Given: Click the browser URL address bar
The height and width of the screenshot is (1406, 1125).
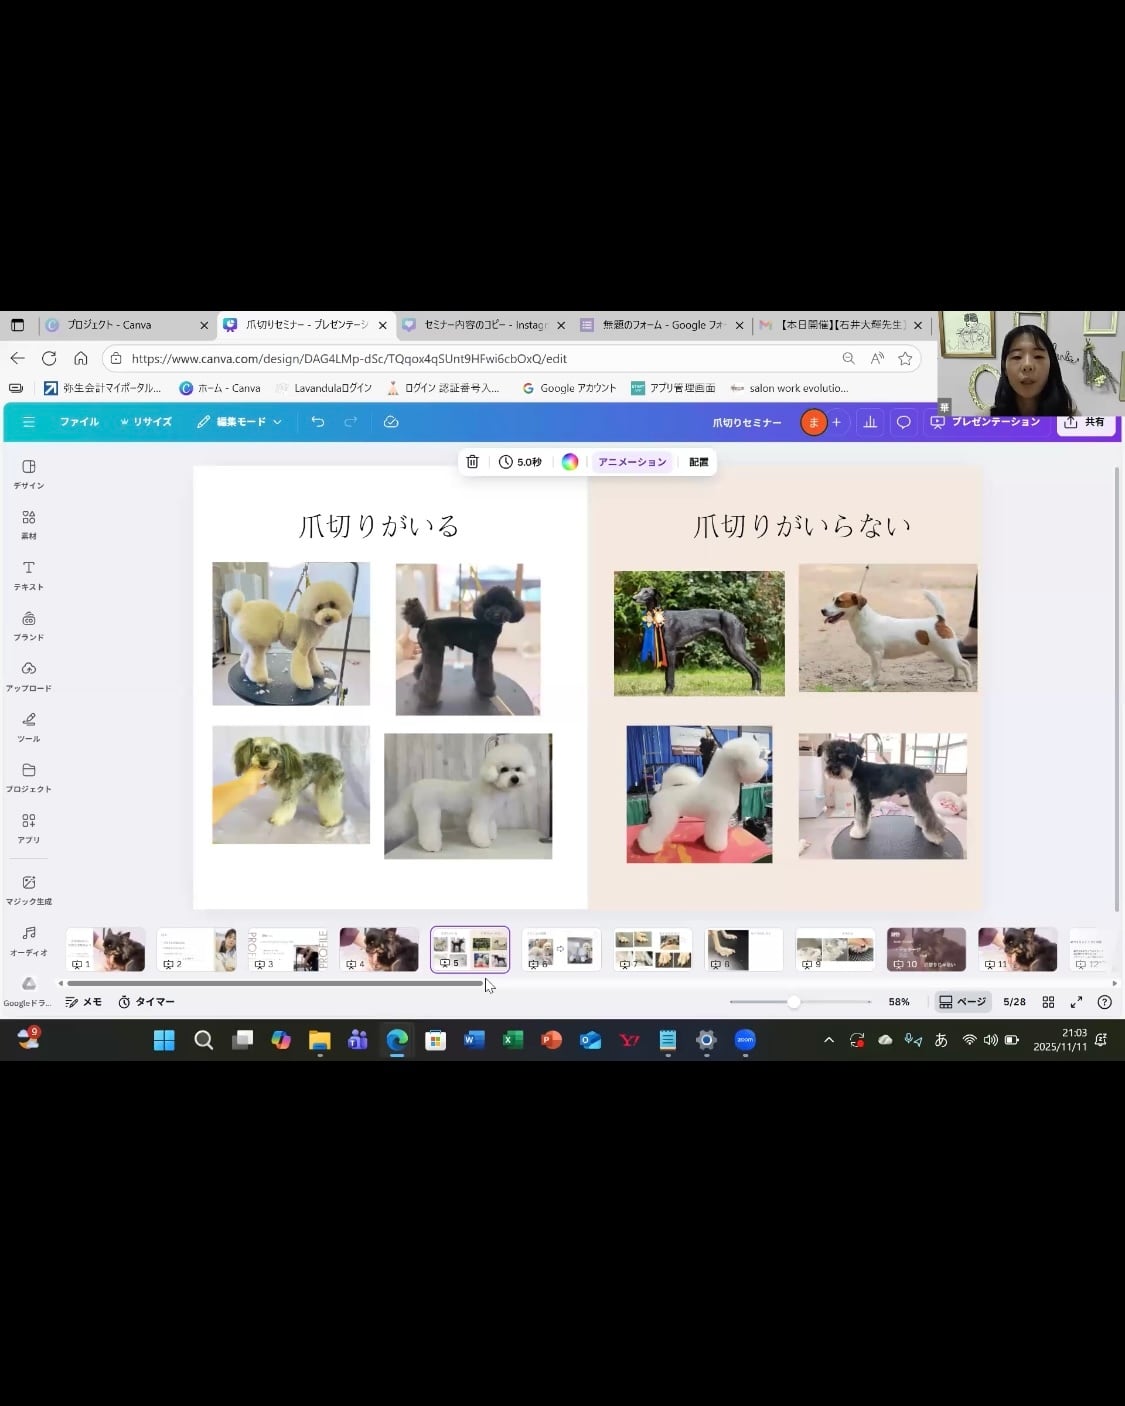Looking at the screenshot, I should click(x=480, y=358).
